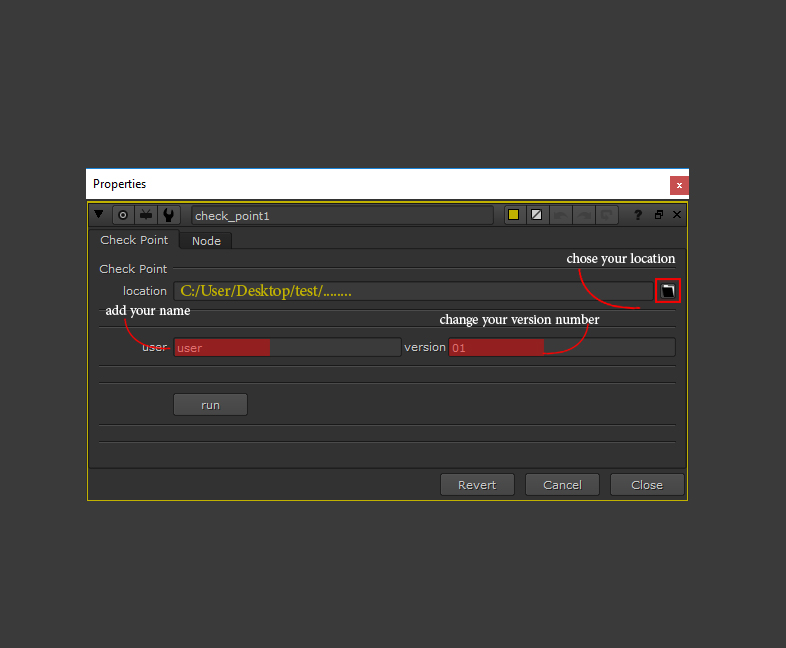This screenshot has height=648, width=786.
Task: Click the undo arrow icon
Action: tap(561, 215)
